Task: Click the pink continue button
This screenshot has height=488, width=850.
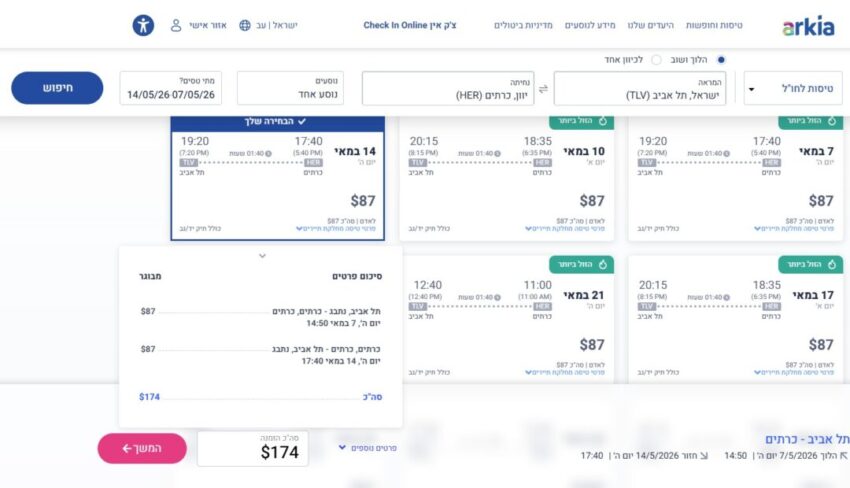Action: pos(142,448)
